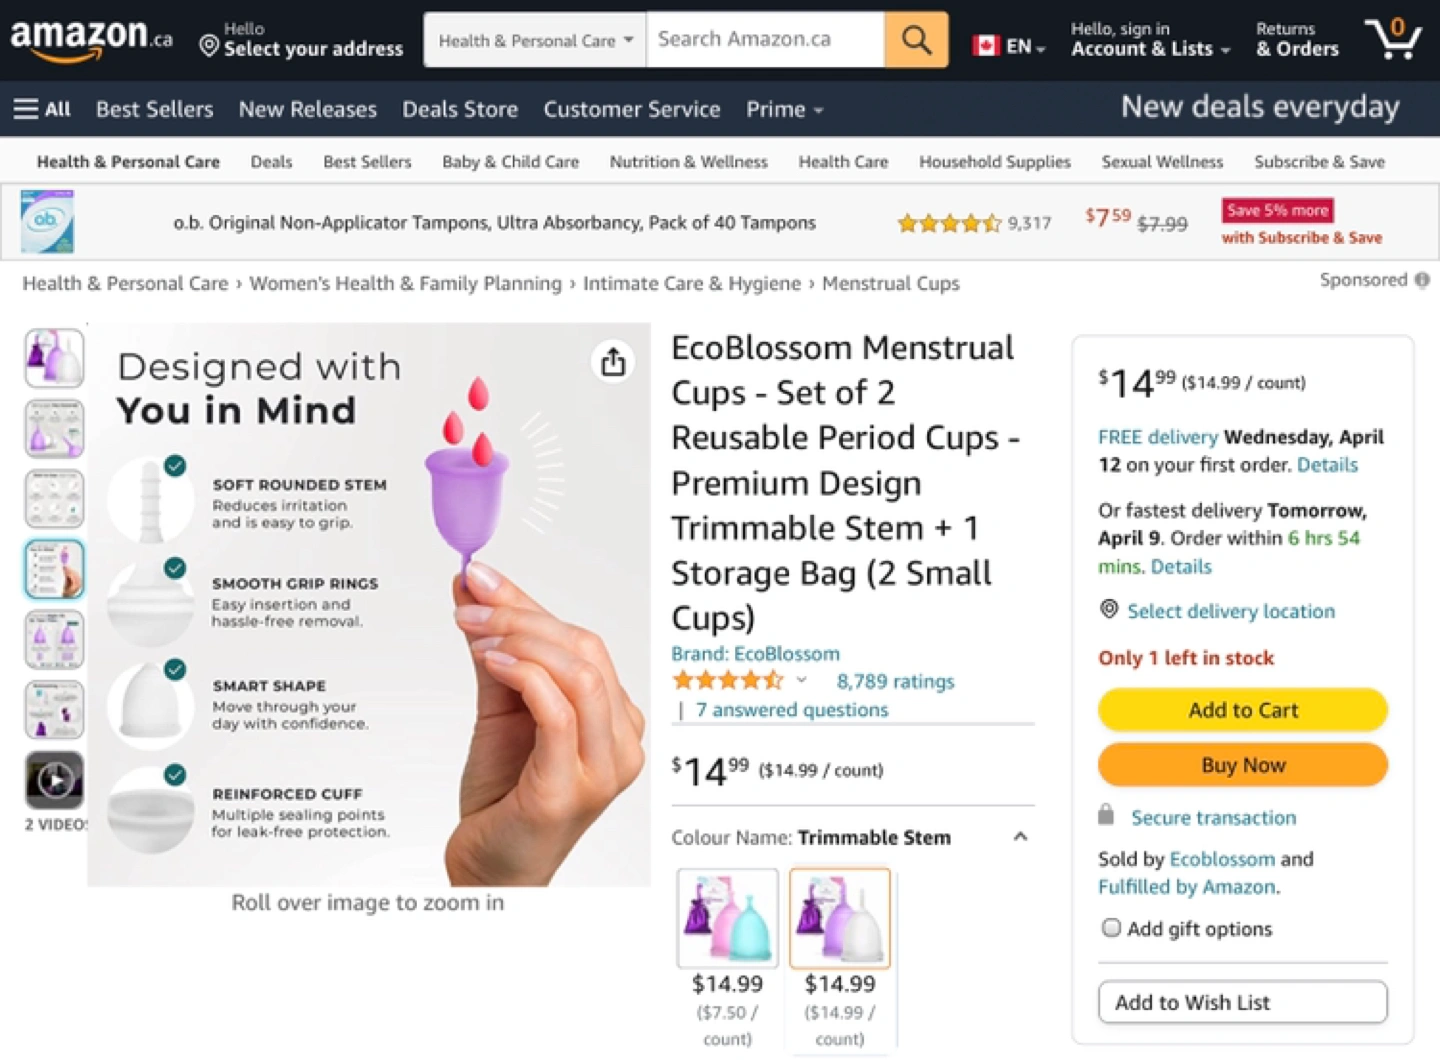Open the Health & Personal Care search dropdown
This screenshot has height=1060, width=1440.
point(535,40)
